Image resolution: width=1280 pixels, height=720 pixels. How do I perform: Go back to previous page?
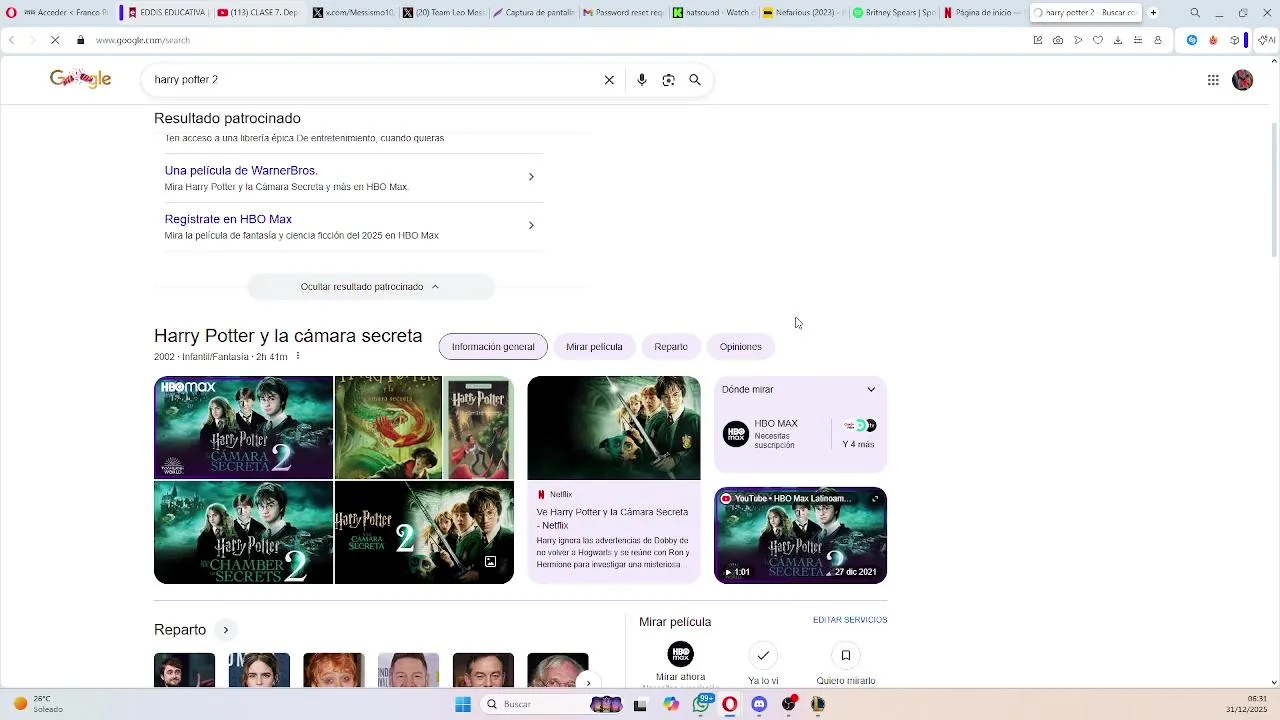coord(11,40)
